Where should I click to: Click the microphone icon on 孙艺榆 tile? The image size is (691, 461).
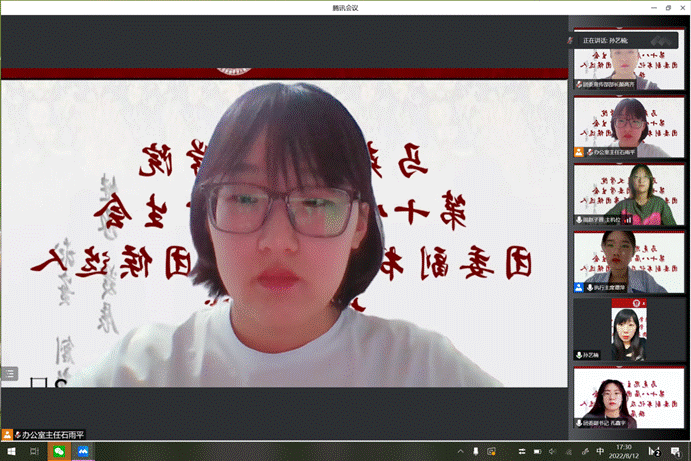pyautogui.click(x=579, y=355)
